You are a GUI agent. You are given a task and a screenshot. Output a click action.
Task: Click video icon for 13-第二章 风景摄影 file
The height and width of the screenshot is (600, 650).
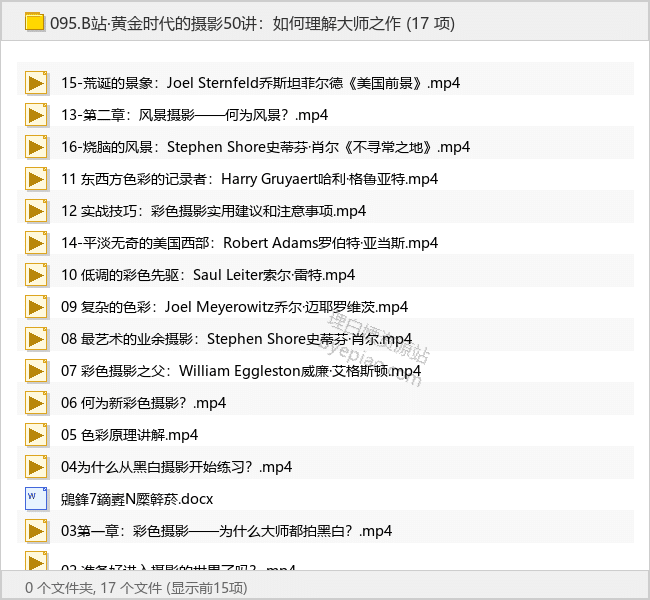point(36,115)
